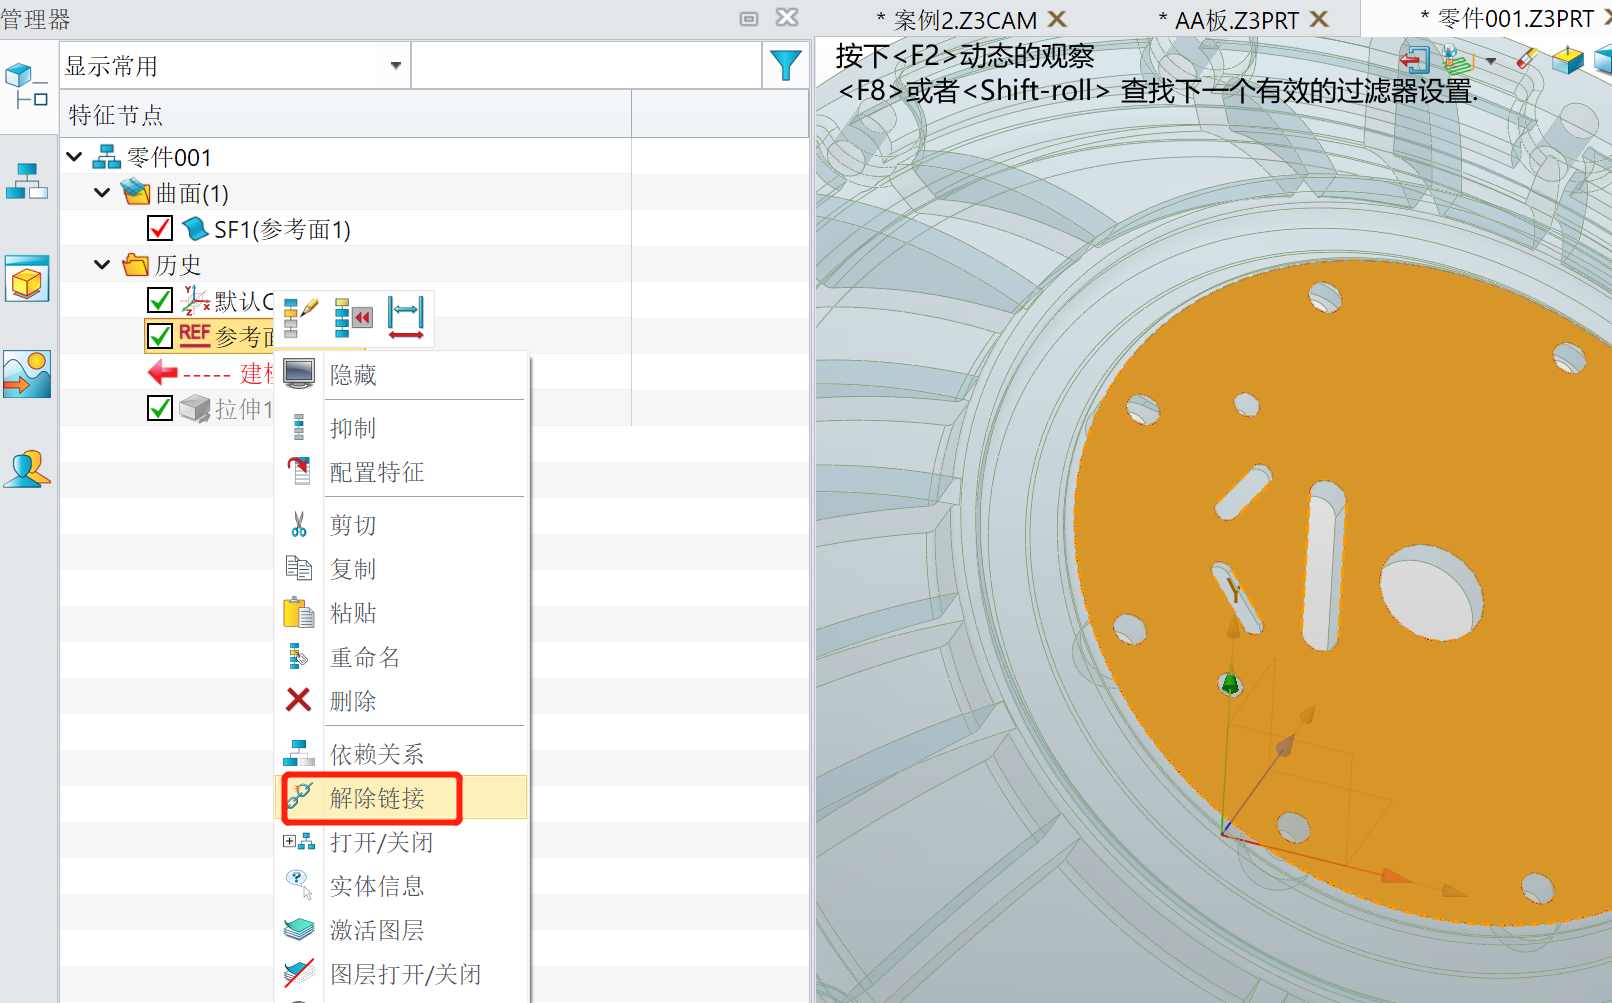The width and height of the screenshot is (1612, 1003).
Task: Click the red X icon beside 删除
Action: tap(298, 700)
